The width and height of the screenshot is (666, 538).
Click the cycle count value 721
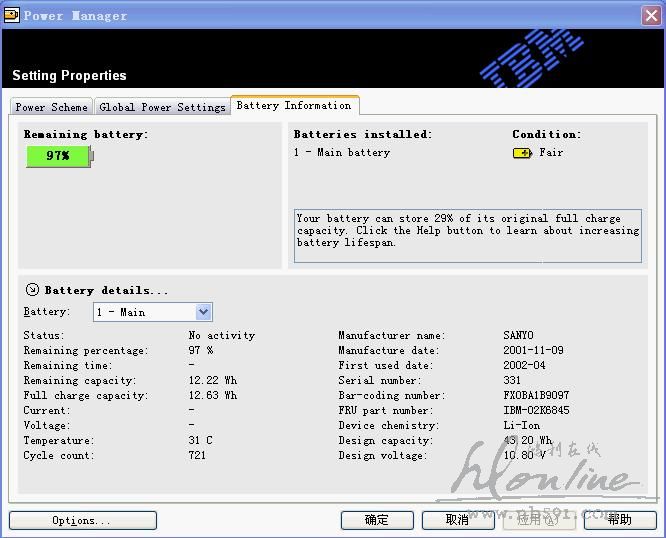point(197,456)
